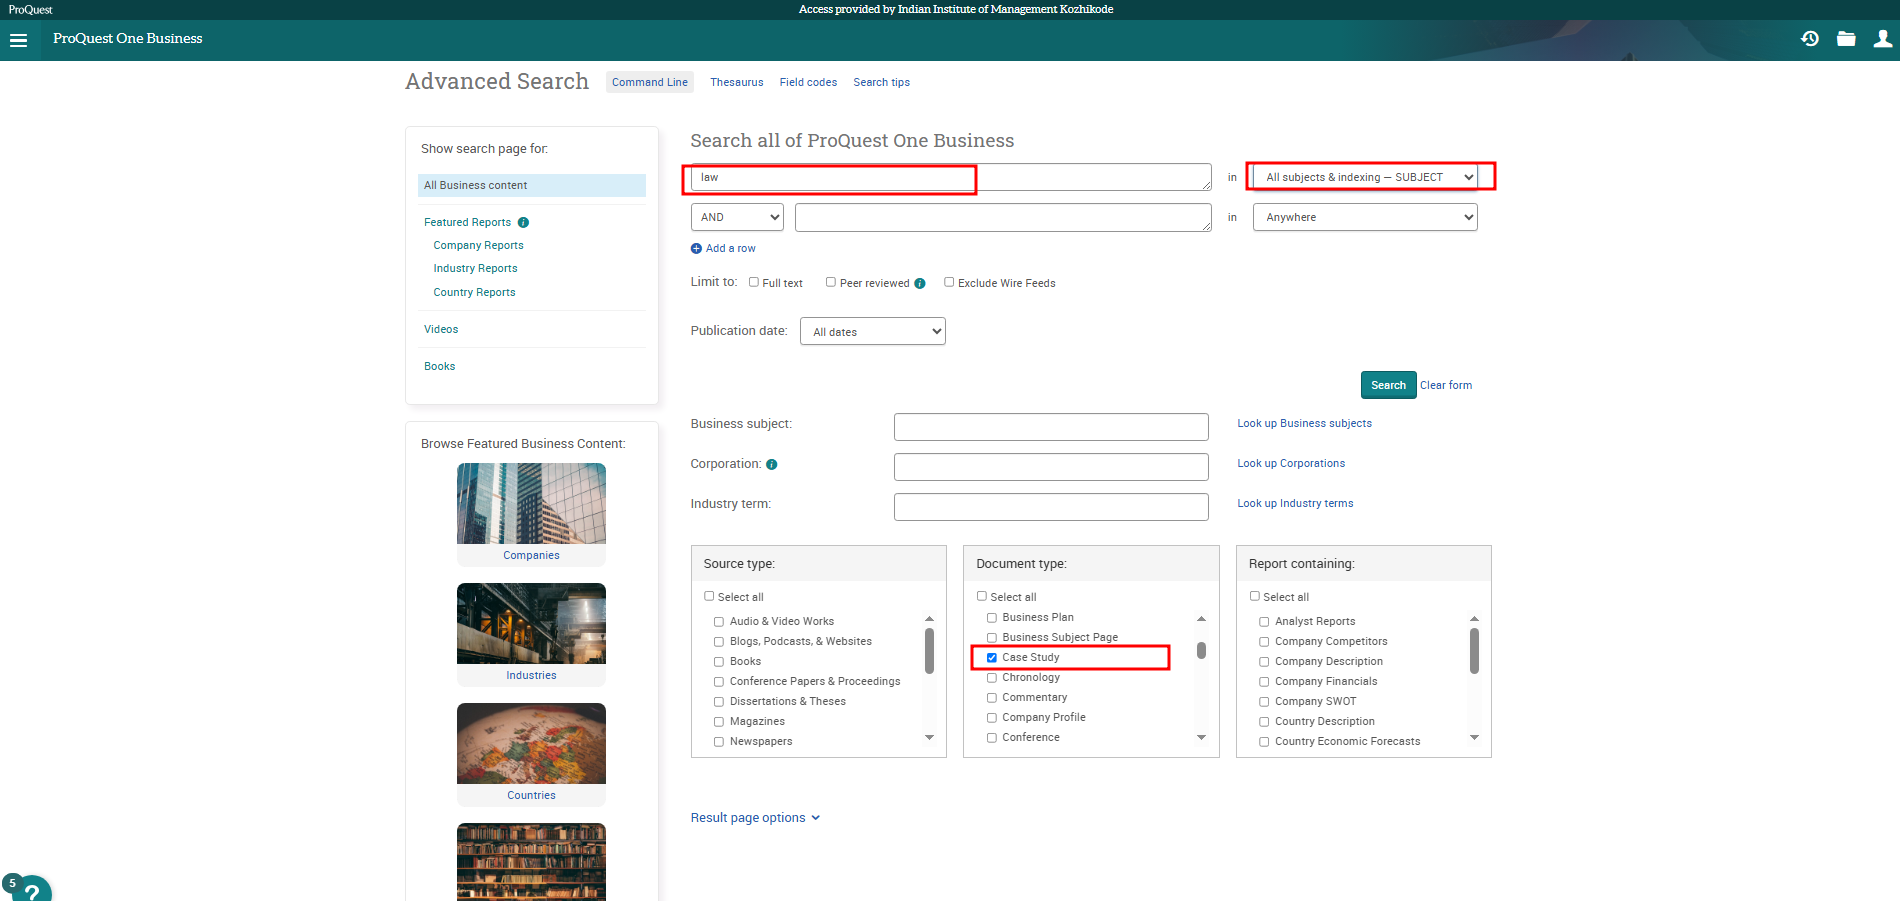Open the Thesaurus tab
Viewport: 1900px width, 901px height.
click(x=736, y=83)
